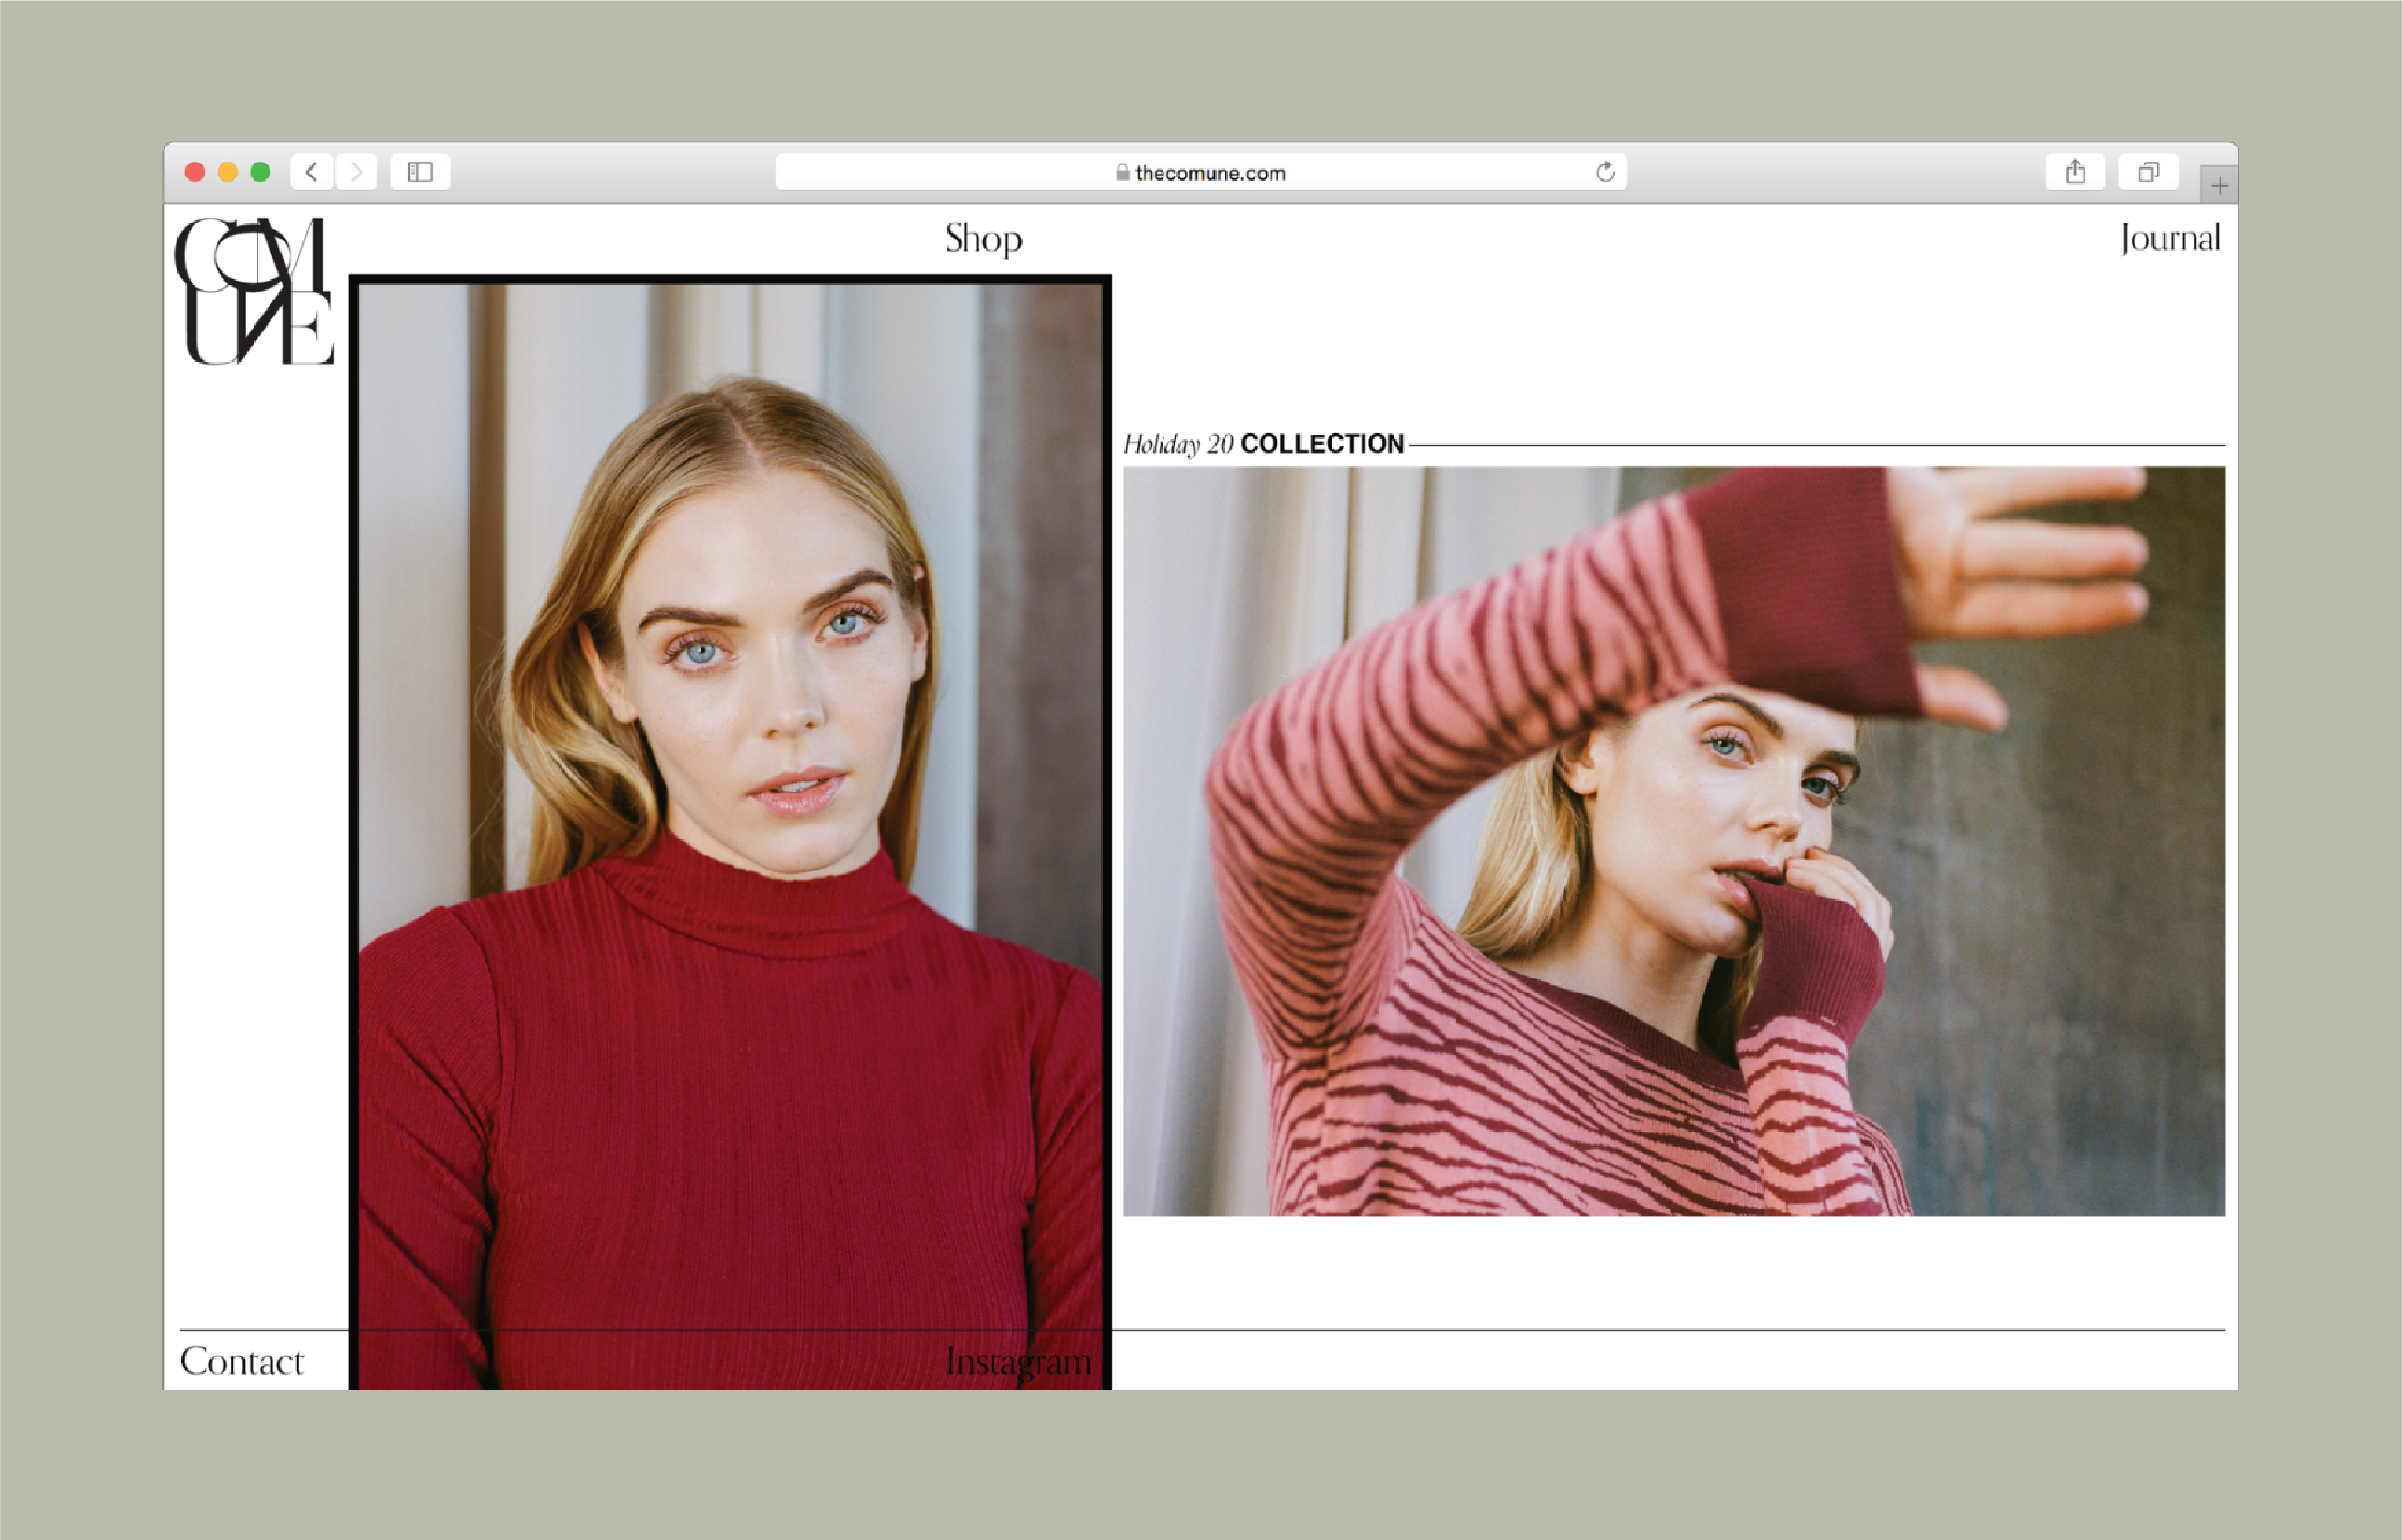Screen dimensions: 2403x1540
Task: Click the red turtleneck portrait image
Action: pos(730,800)
